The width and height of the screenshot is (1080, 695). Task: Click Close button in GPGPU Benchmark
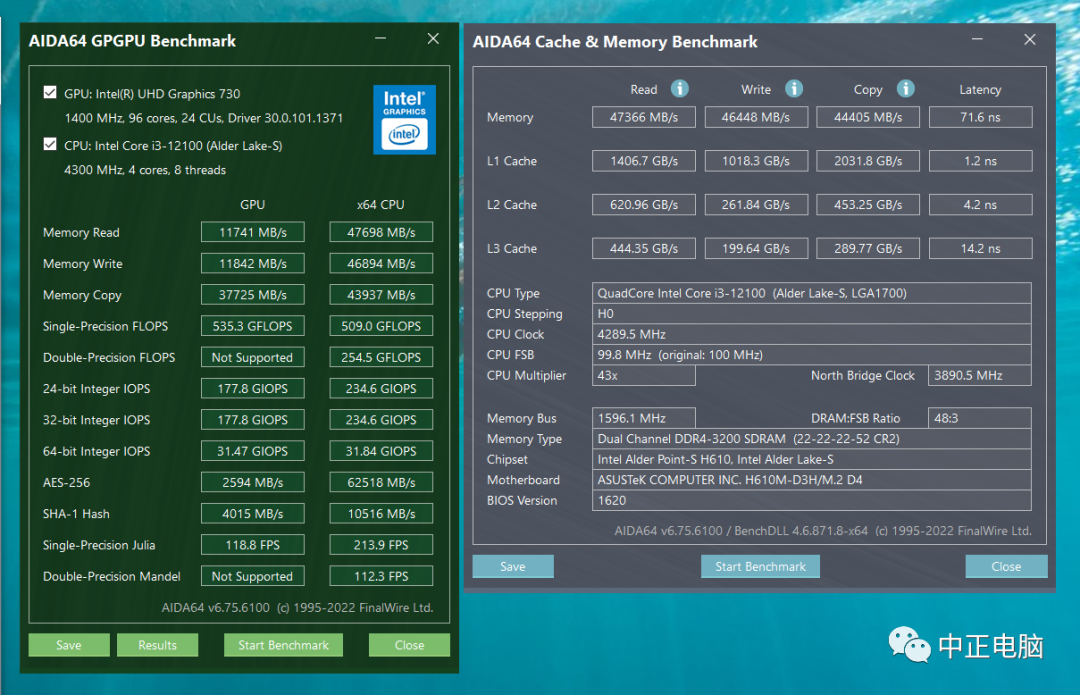click(409, 645)
